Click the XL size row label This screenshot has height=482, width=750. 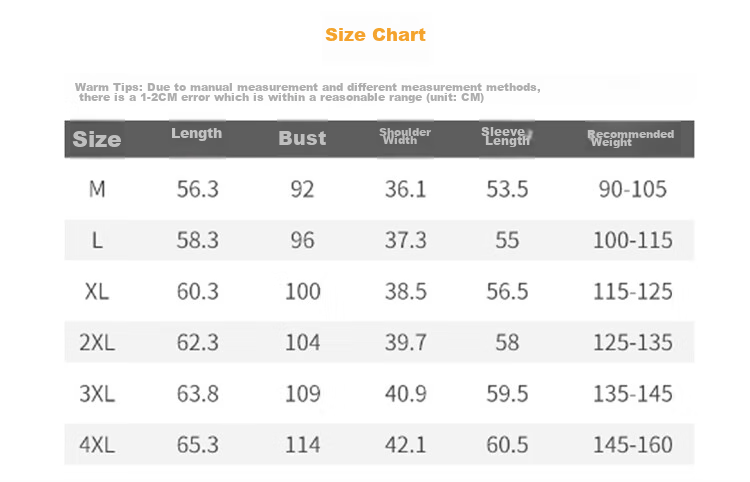[x=97, y=291]
